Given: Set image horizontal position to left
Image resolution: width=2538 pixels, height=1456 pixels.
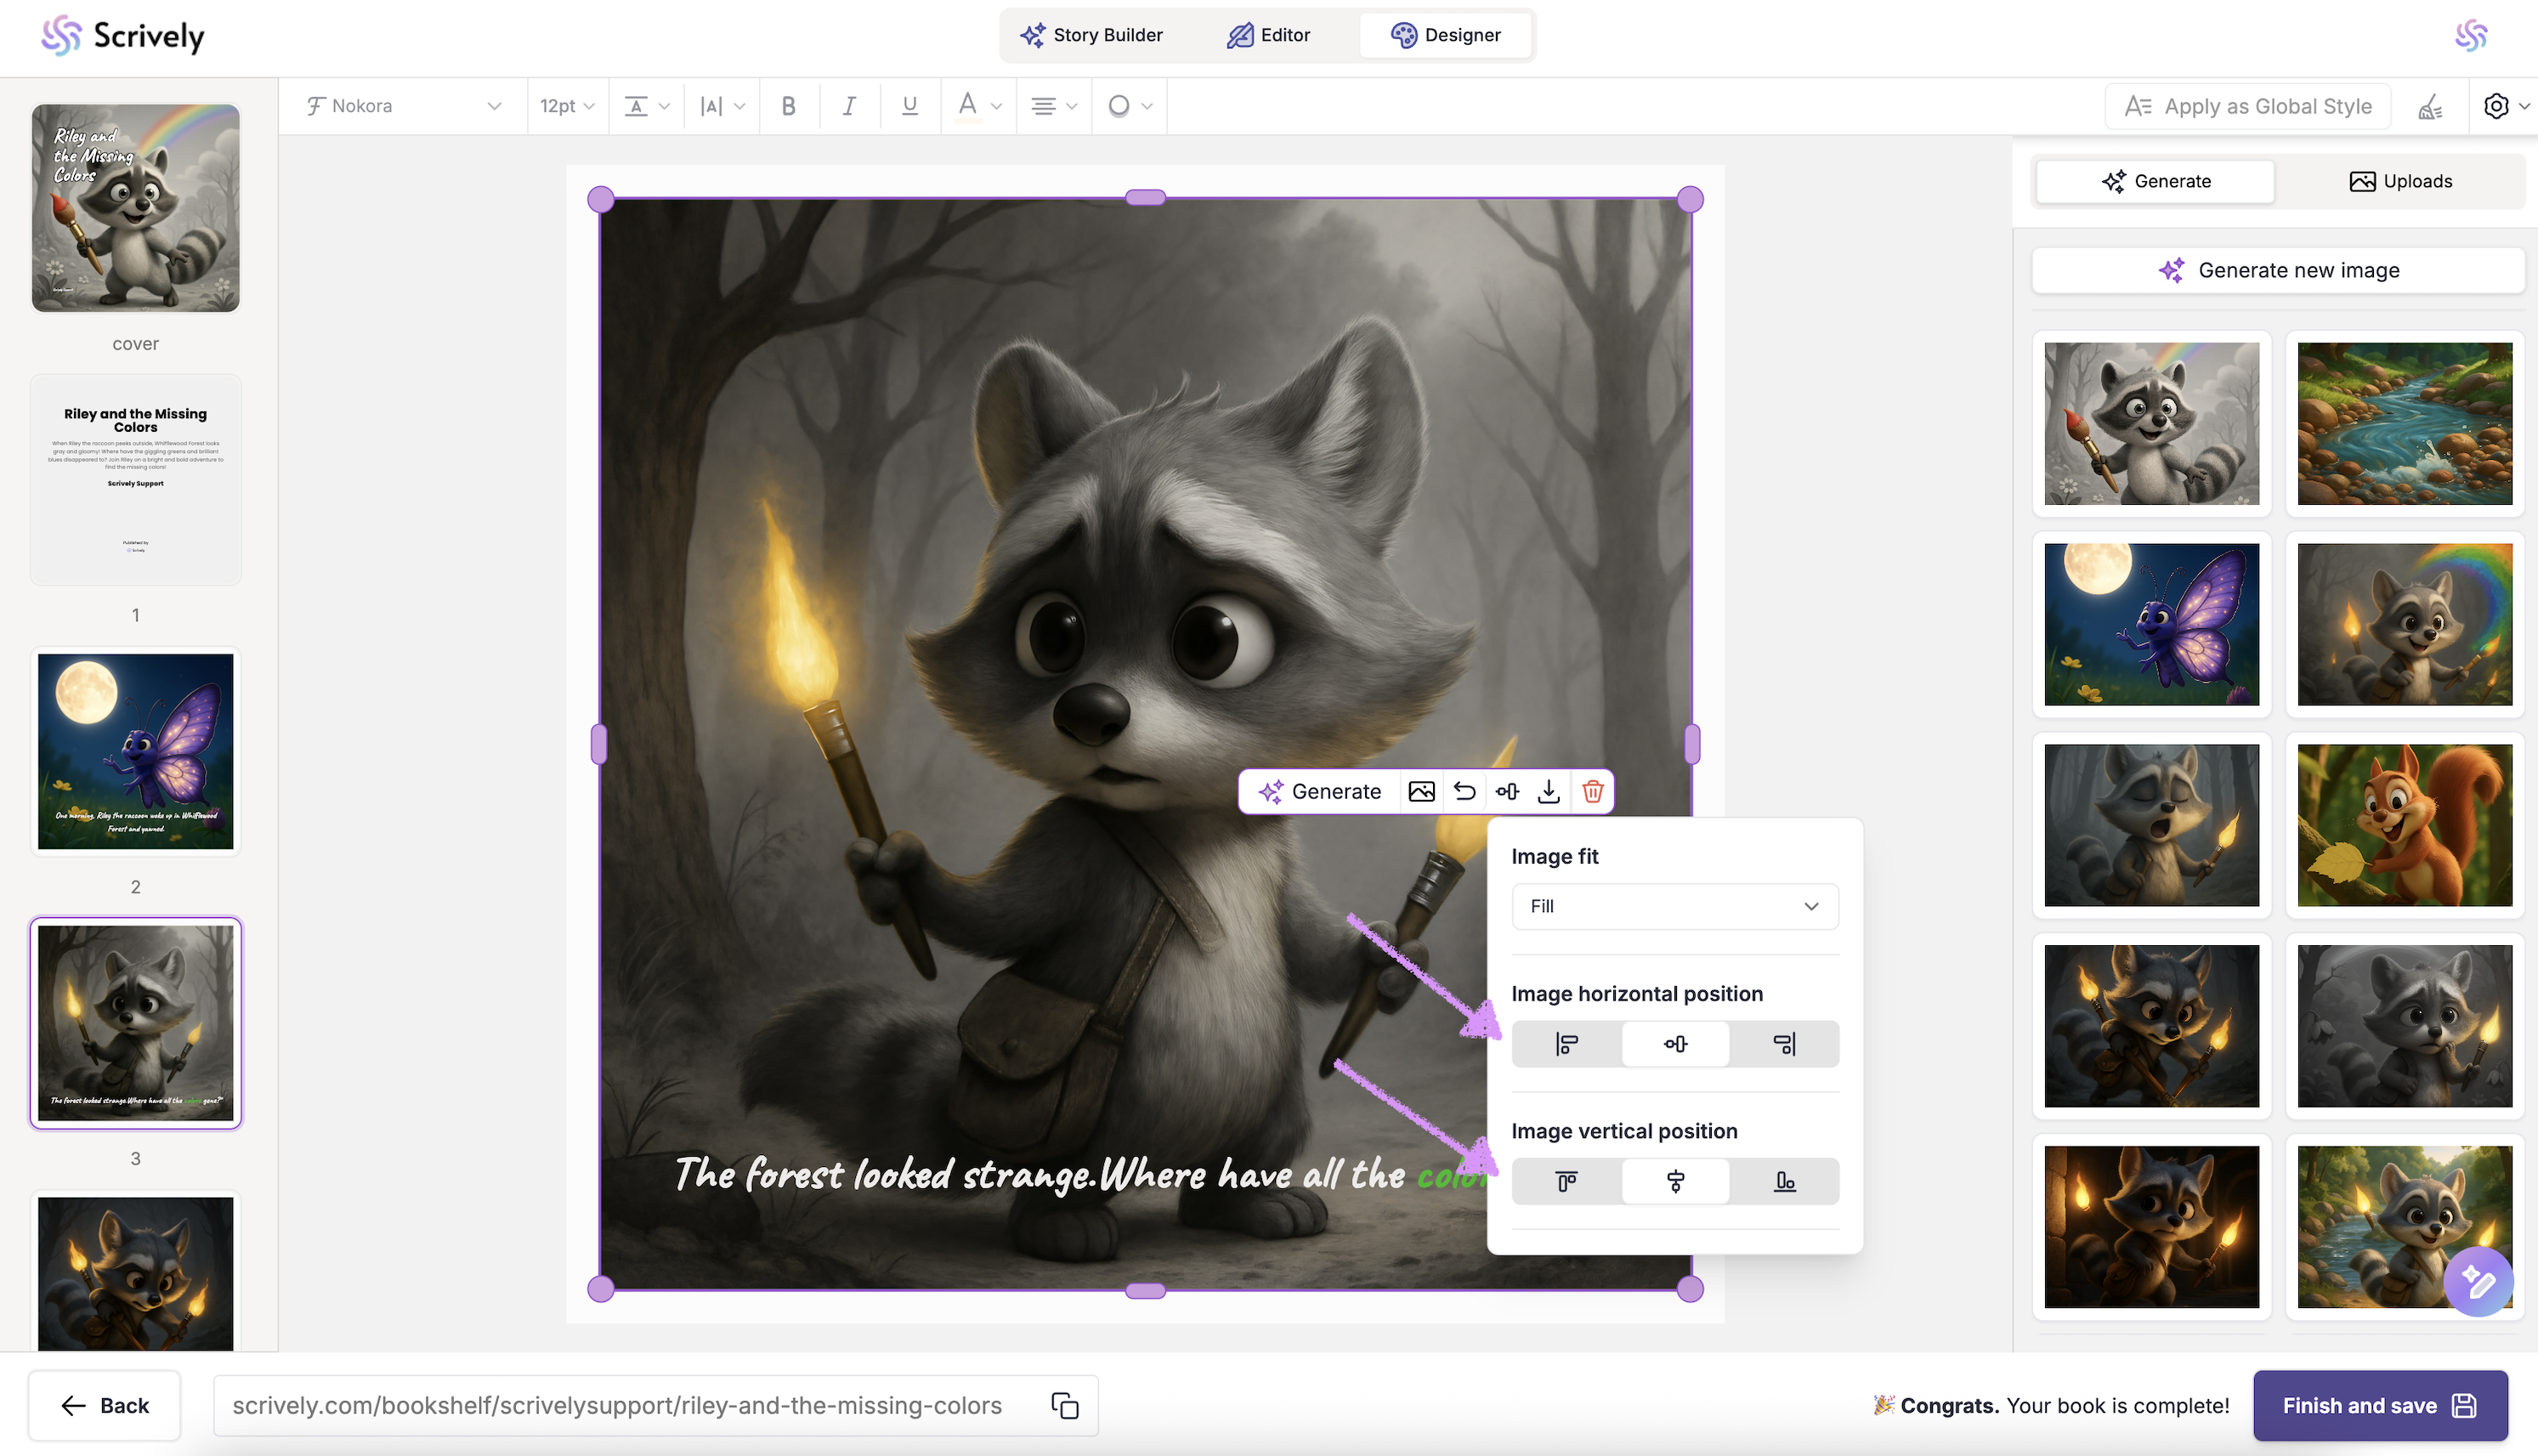Looking at the screenshot, I should 1567,1044.
